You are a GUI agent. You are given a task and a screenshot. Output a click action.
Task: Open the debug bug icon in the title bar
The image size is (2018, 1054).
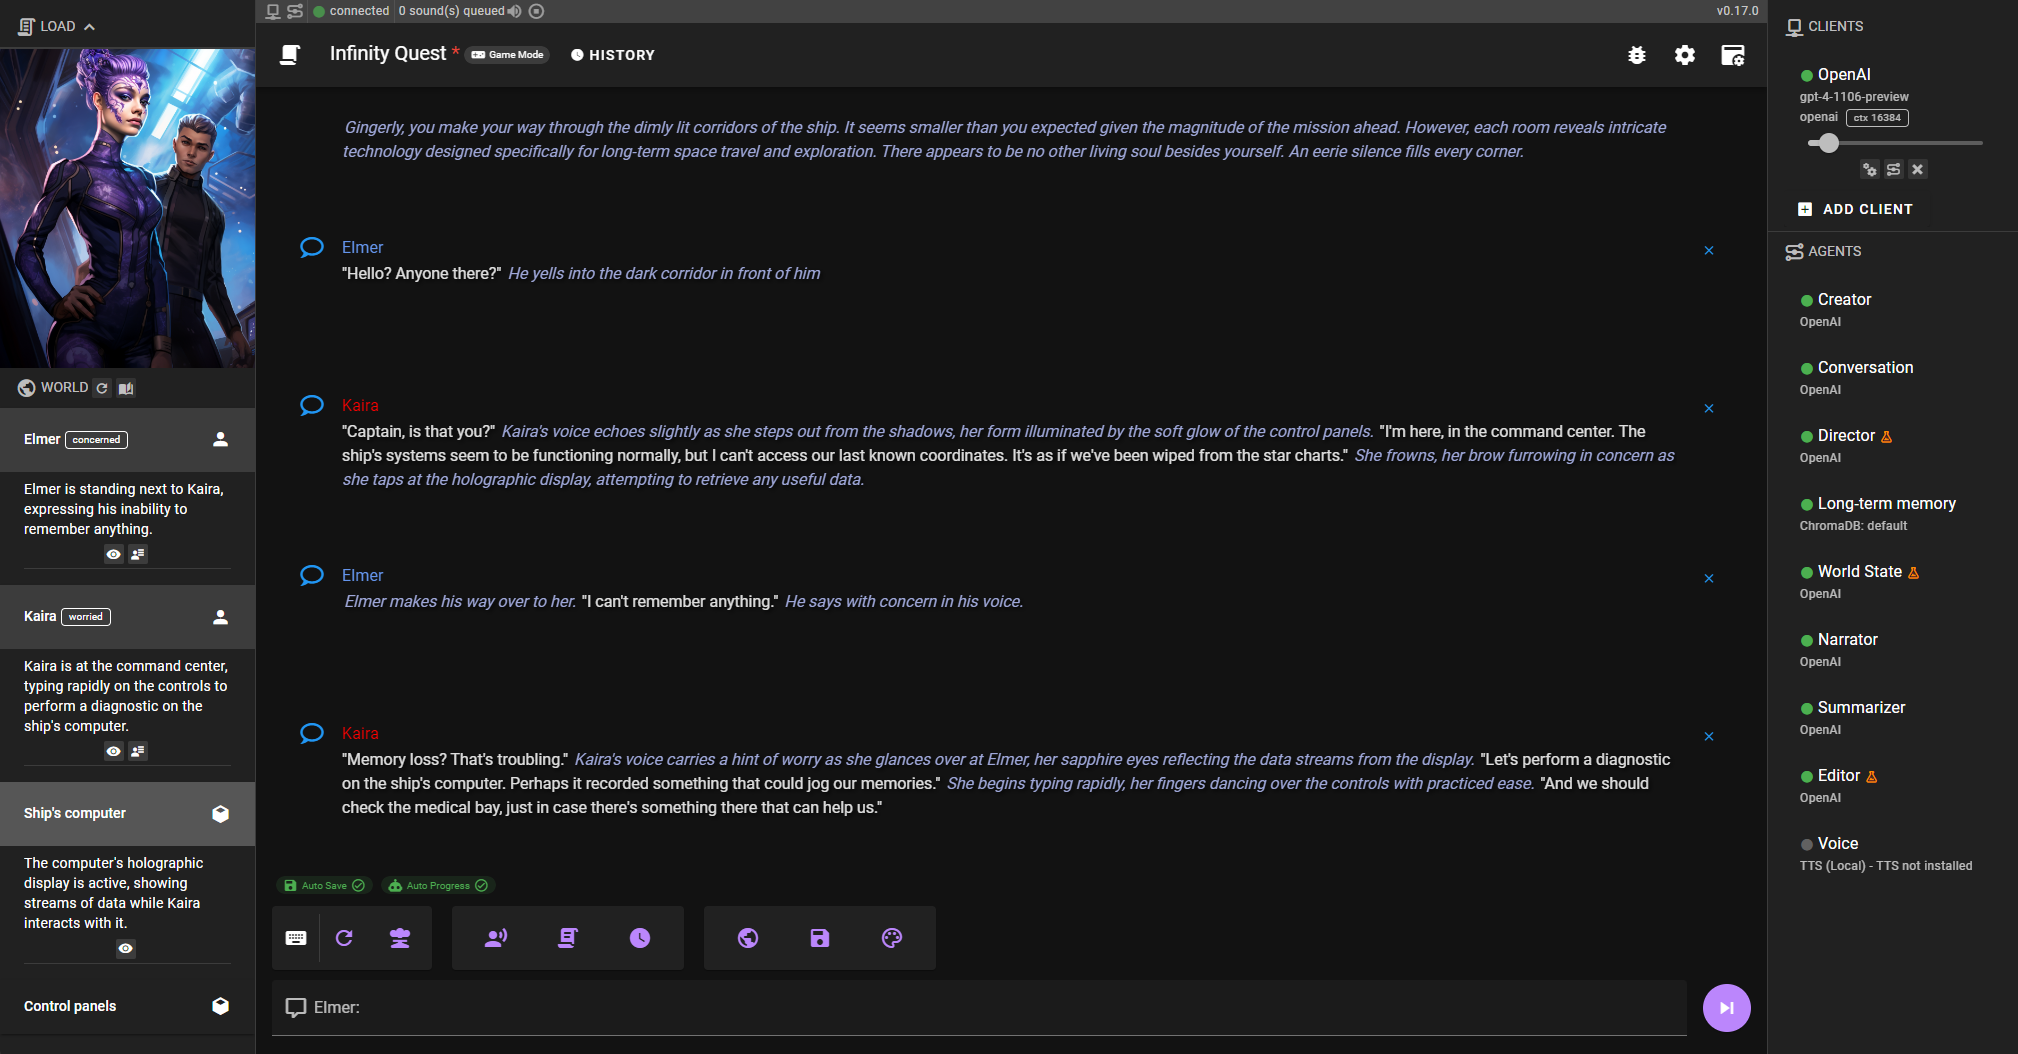[x=1637, y=56]
